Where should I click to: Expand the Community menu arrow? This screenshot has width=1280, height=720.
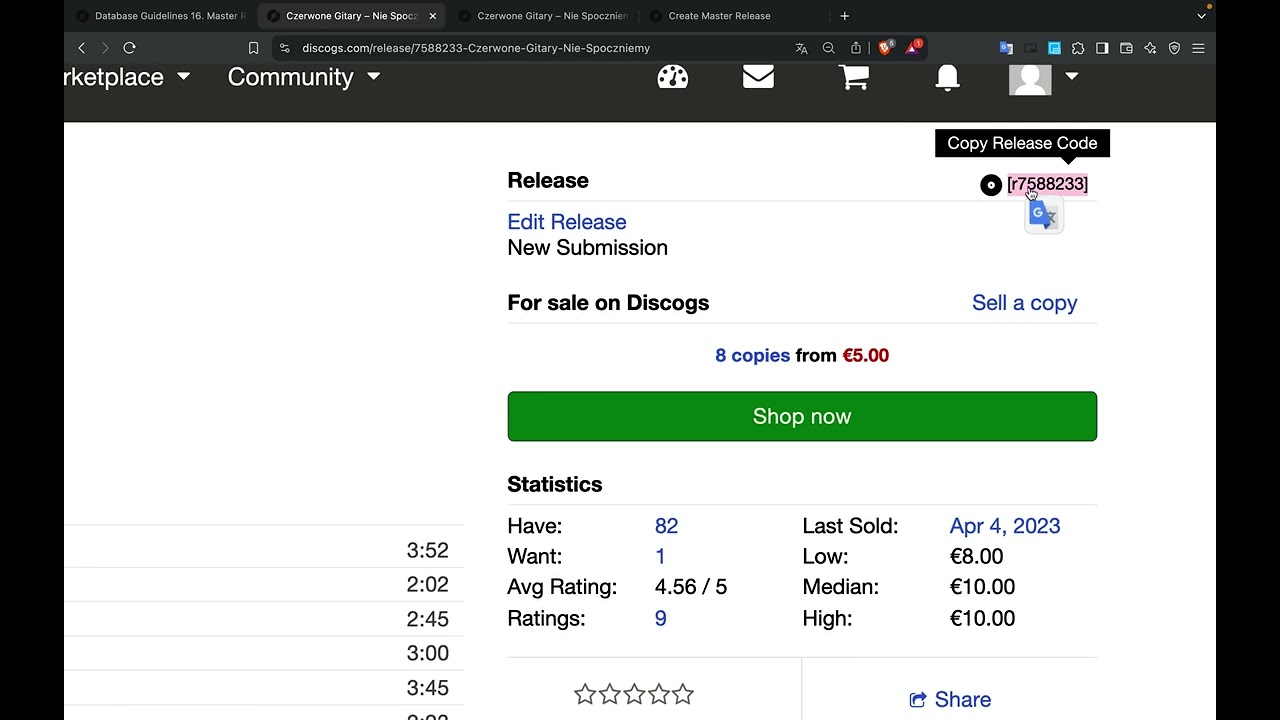[373, 76]
